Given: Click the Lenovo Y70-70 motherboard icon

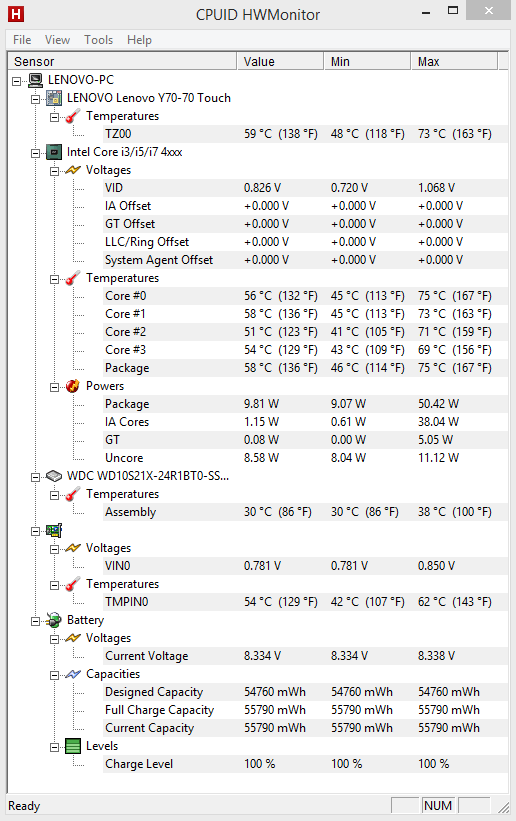Looking at the screenshot, I should click(x=54, y=98).
